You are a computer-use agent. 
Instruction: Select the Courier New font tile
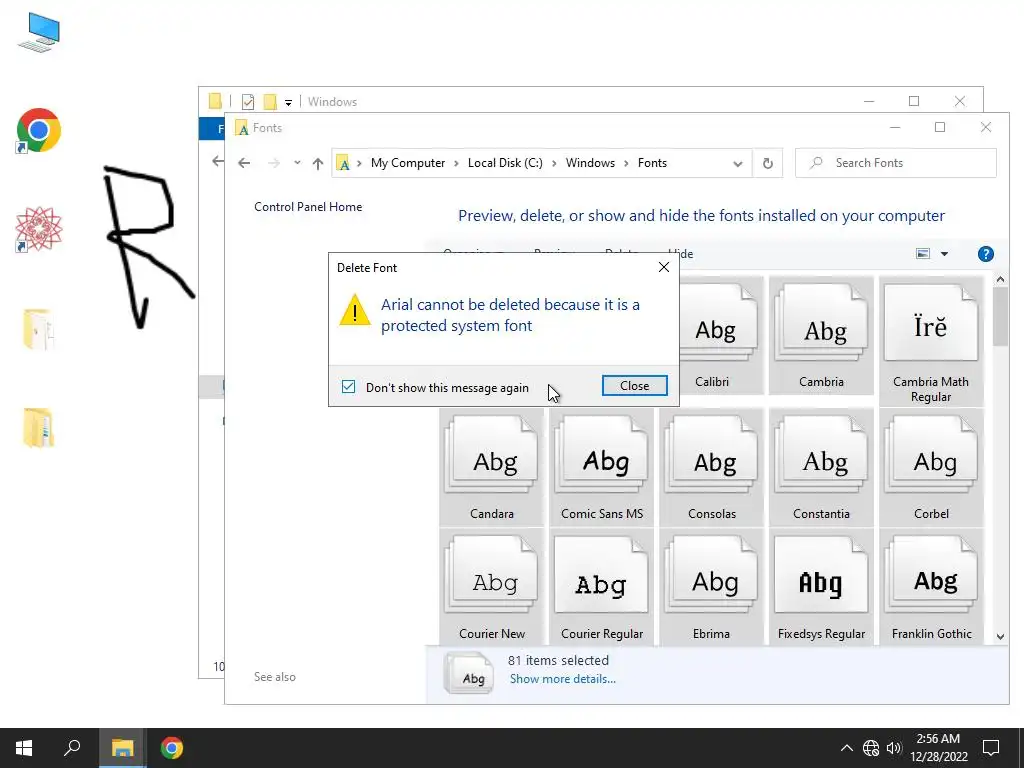click(x=492, y=588)
